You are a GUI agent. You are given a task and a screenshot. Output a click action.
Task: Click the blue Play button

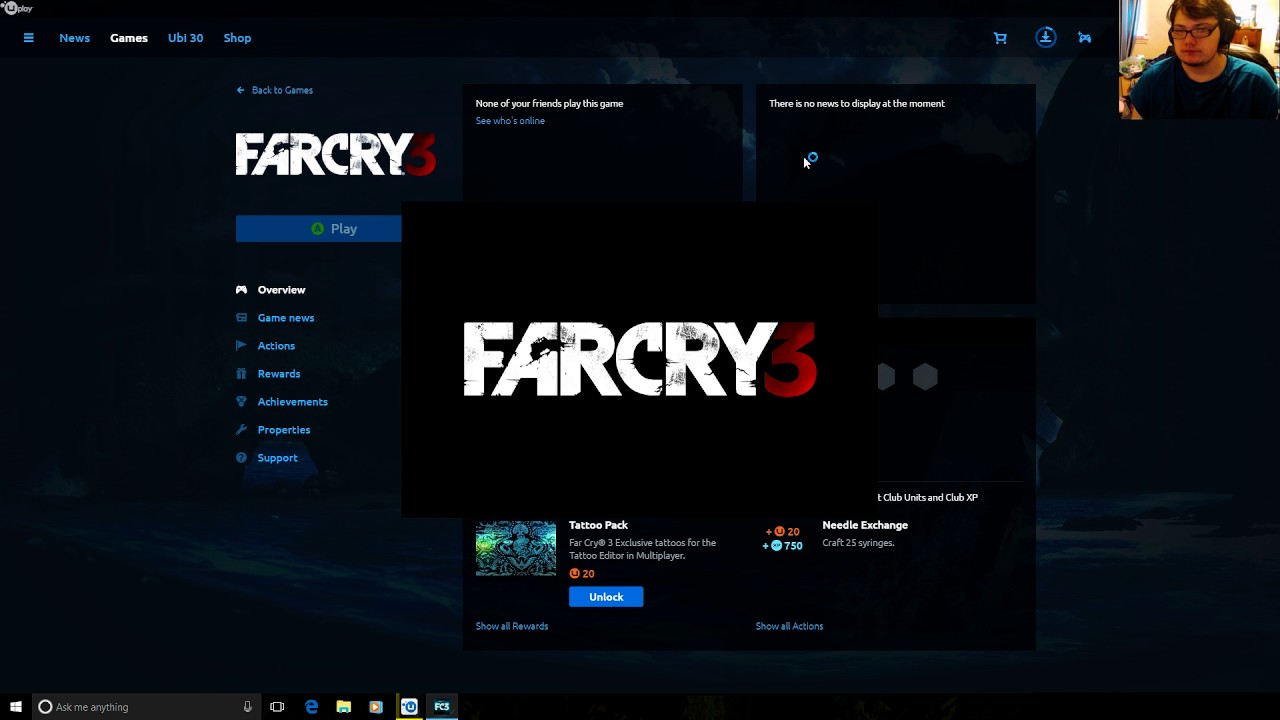click(318, 229)
